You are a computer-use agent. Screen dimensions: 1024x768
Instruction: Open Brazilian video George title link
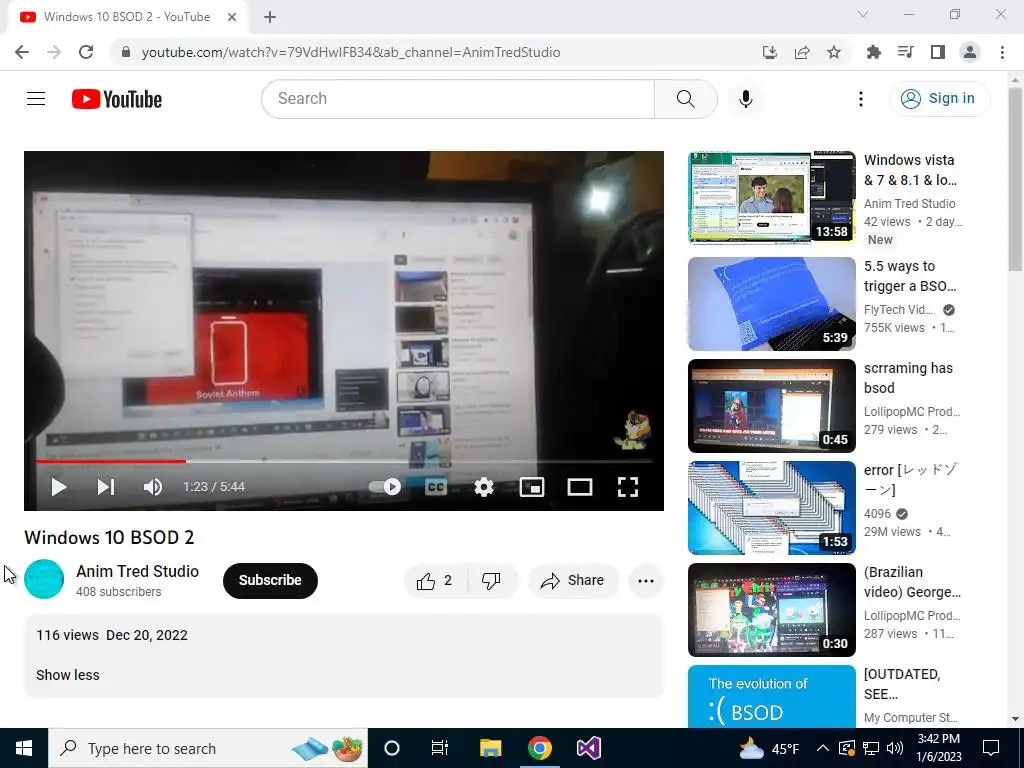[912, 582]
